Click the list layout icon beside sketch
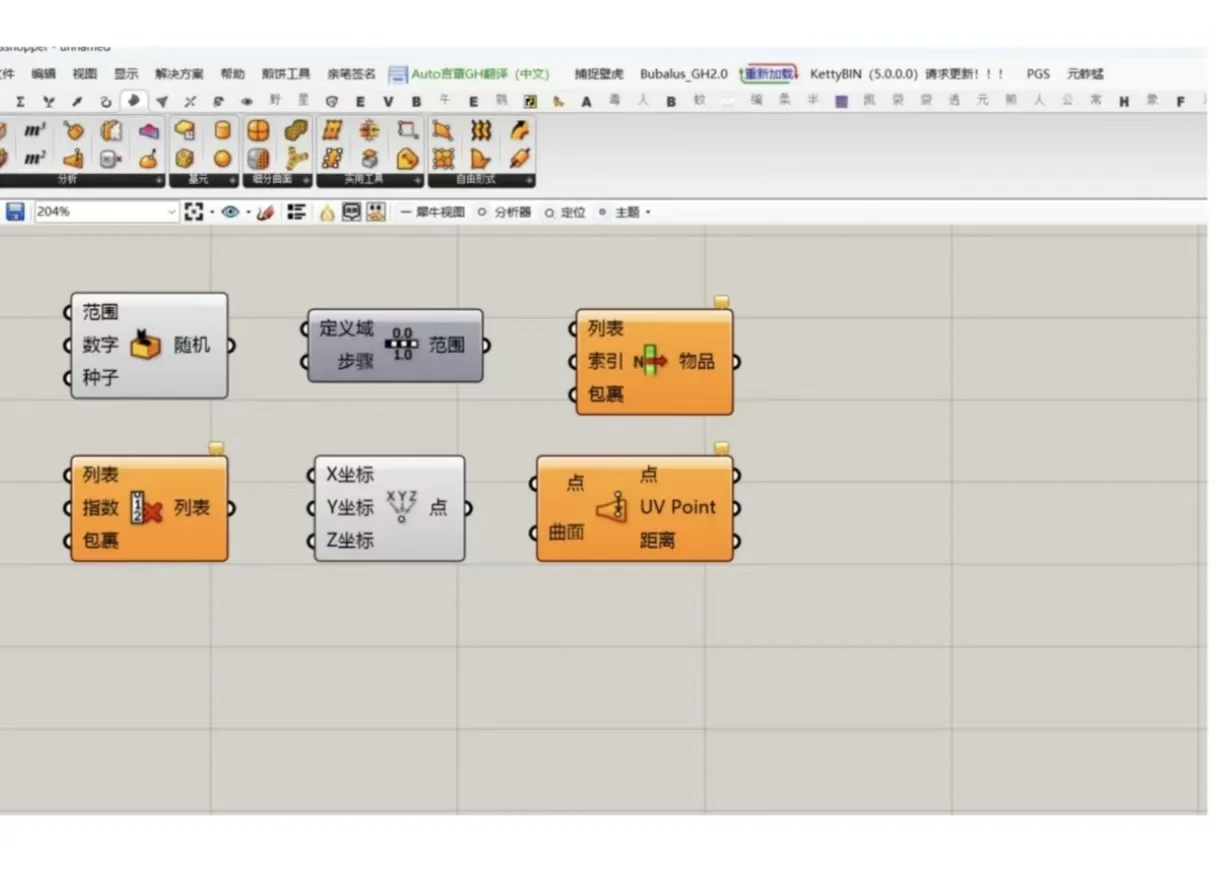Viewport: 1232px width, 871px height. 296,212
